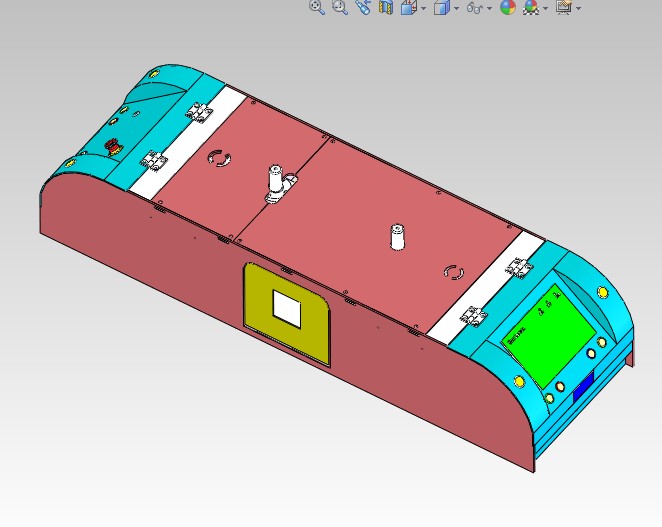Open View Orientation dropdown arrow
The width and height of the screenshot is (662, 527).
pos(423,8)
